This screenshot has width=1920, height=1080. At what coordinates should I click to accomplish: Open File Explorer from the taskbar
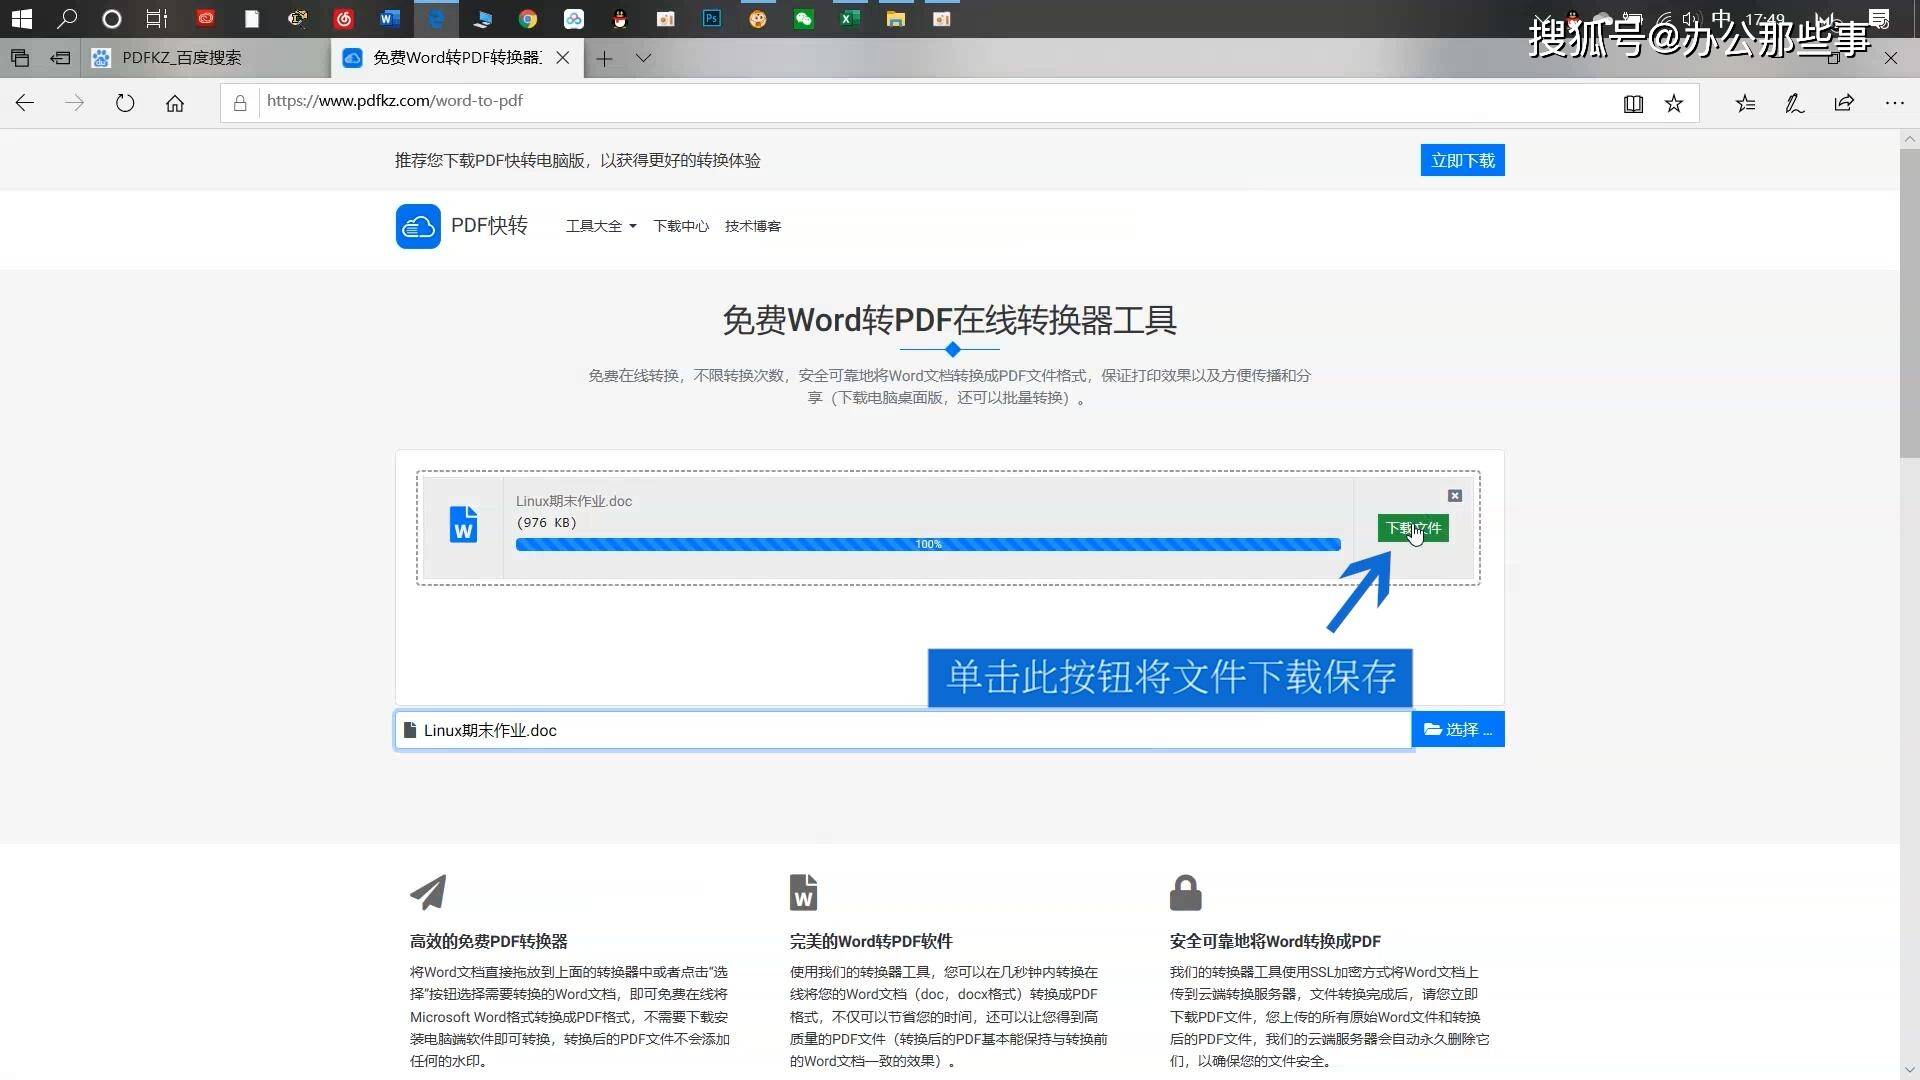pyautogui.click(x=896, y=18)
